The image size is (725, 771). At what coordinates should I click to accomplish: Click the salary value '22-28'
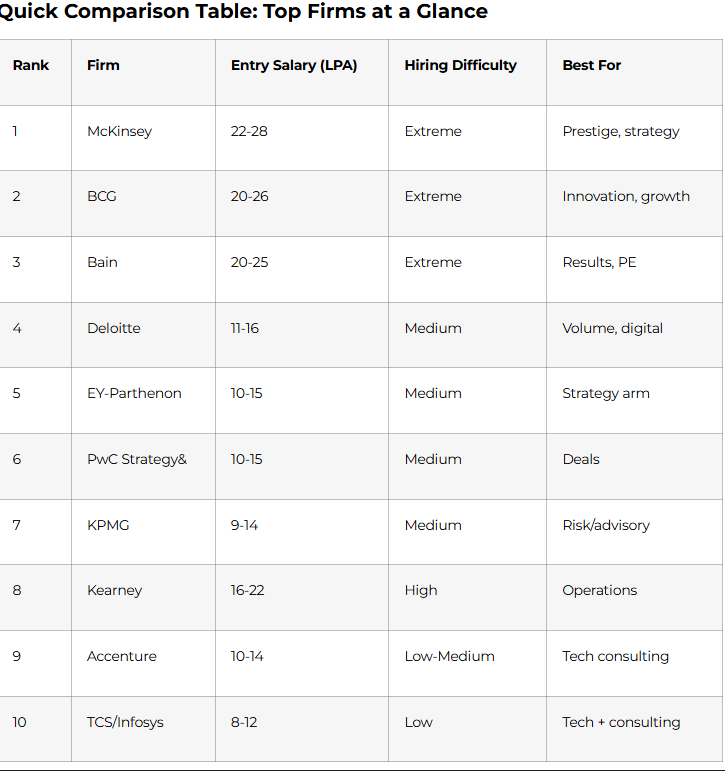click(x=249, y=131)
